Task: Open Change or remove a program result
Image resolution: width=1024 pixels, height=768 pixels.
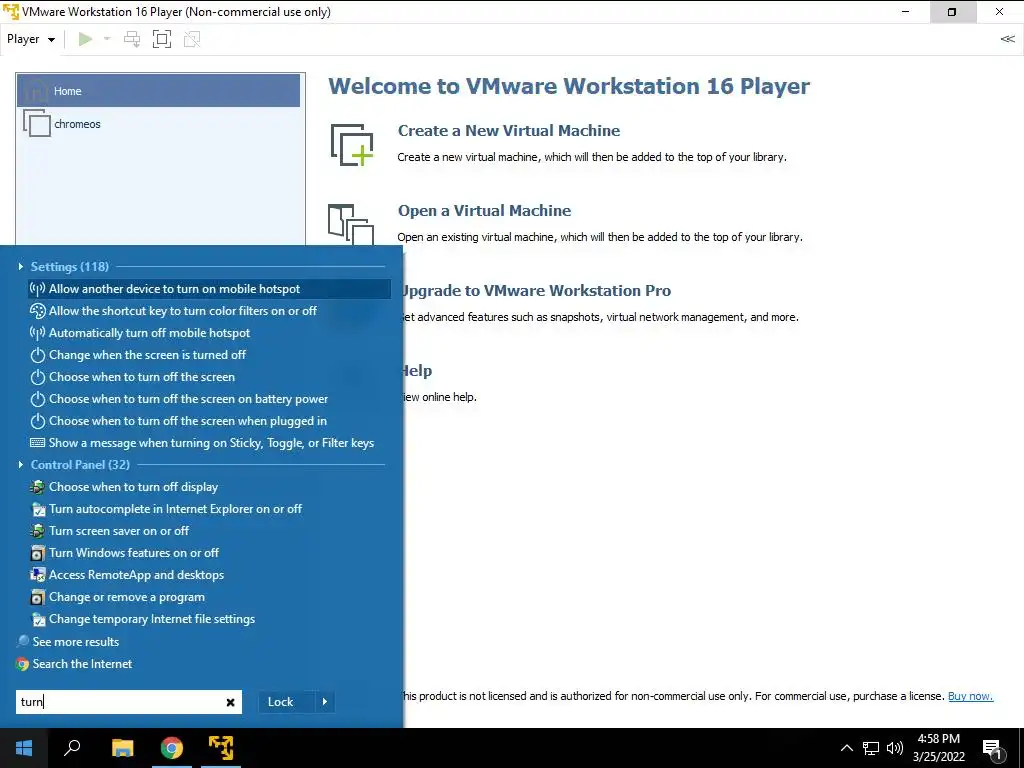Action: click(x=209, y=597)
